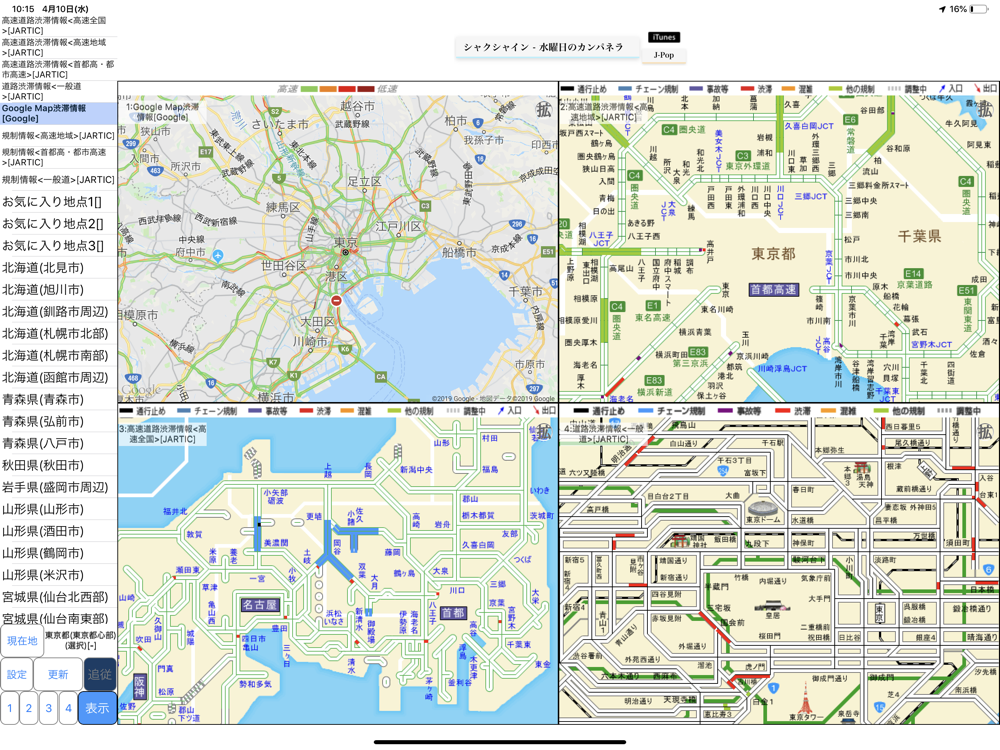Screen dimensions: 1000x750
Task: Tap 更新 to refresh maps
Action: 58,674
